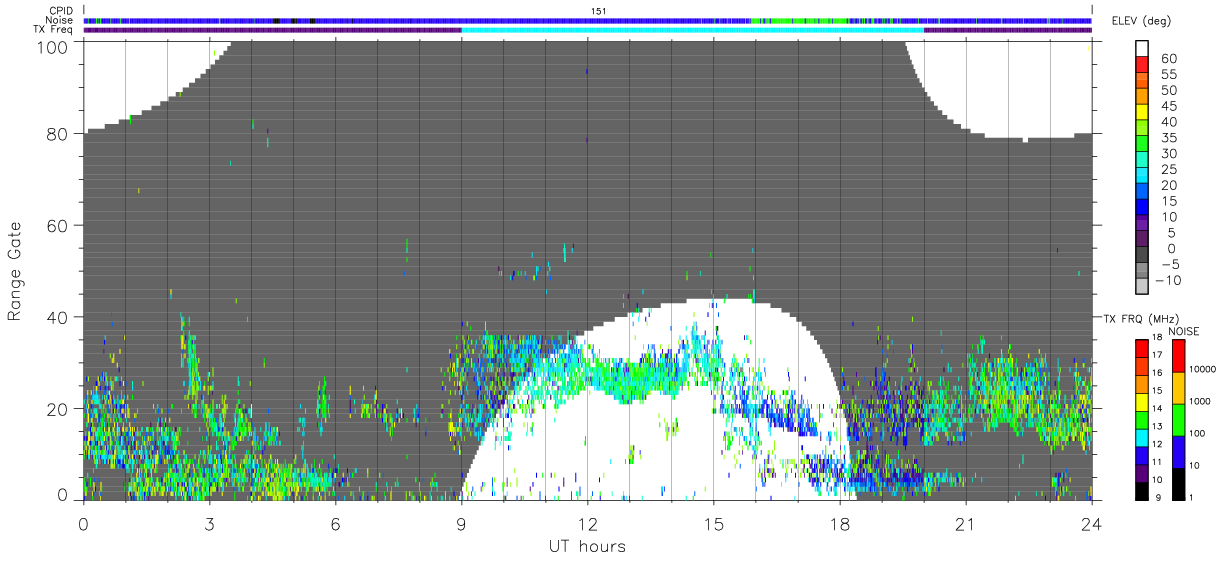Image resolution: width=1228 pixels, height=567 pixels.
Task: Click the 'UT hours' axis label
Action: 587,546
